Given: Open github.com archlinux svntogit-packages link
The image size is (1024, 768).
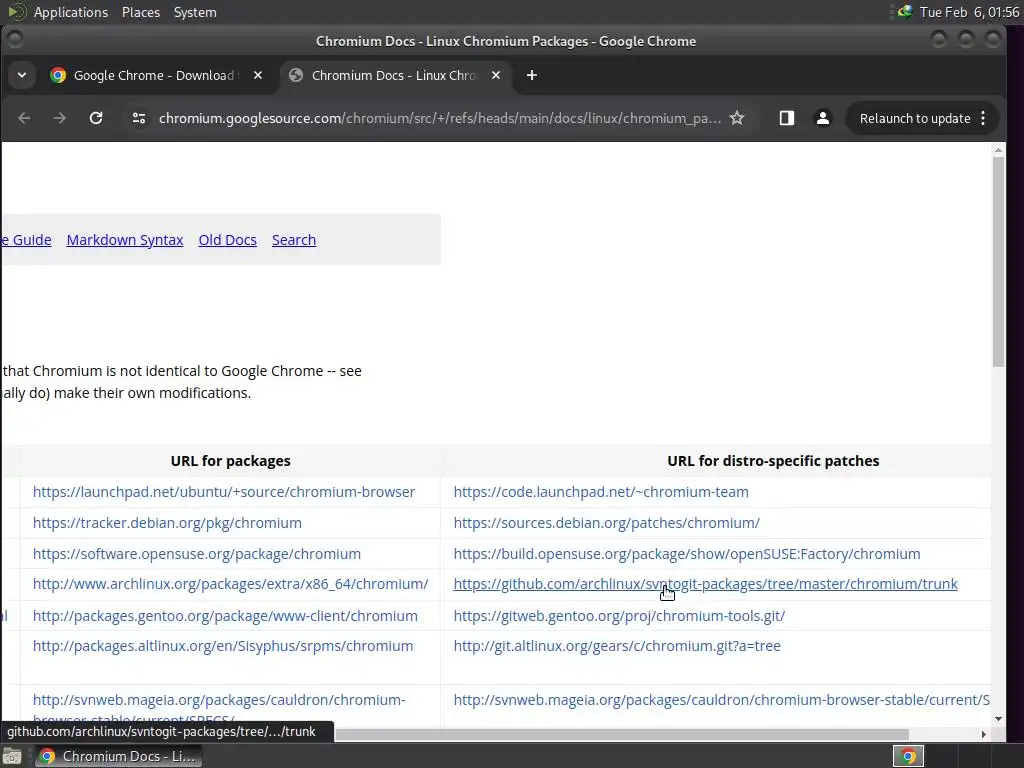Looking at the screenshot, I should pos(705,584).
